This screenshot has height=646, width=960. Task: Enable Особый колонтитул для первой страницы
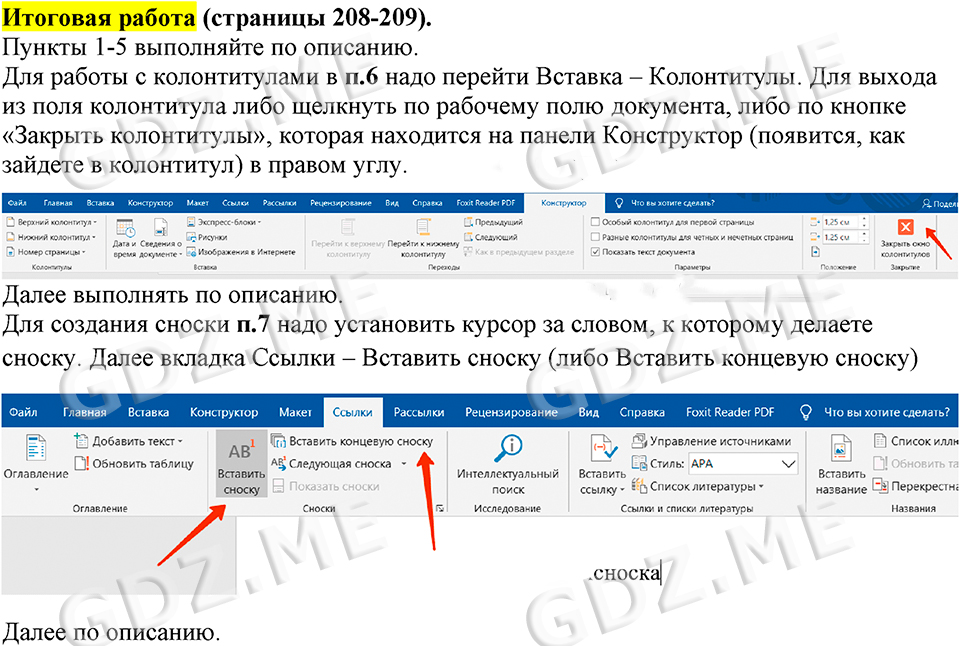(x=596, y=222)
